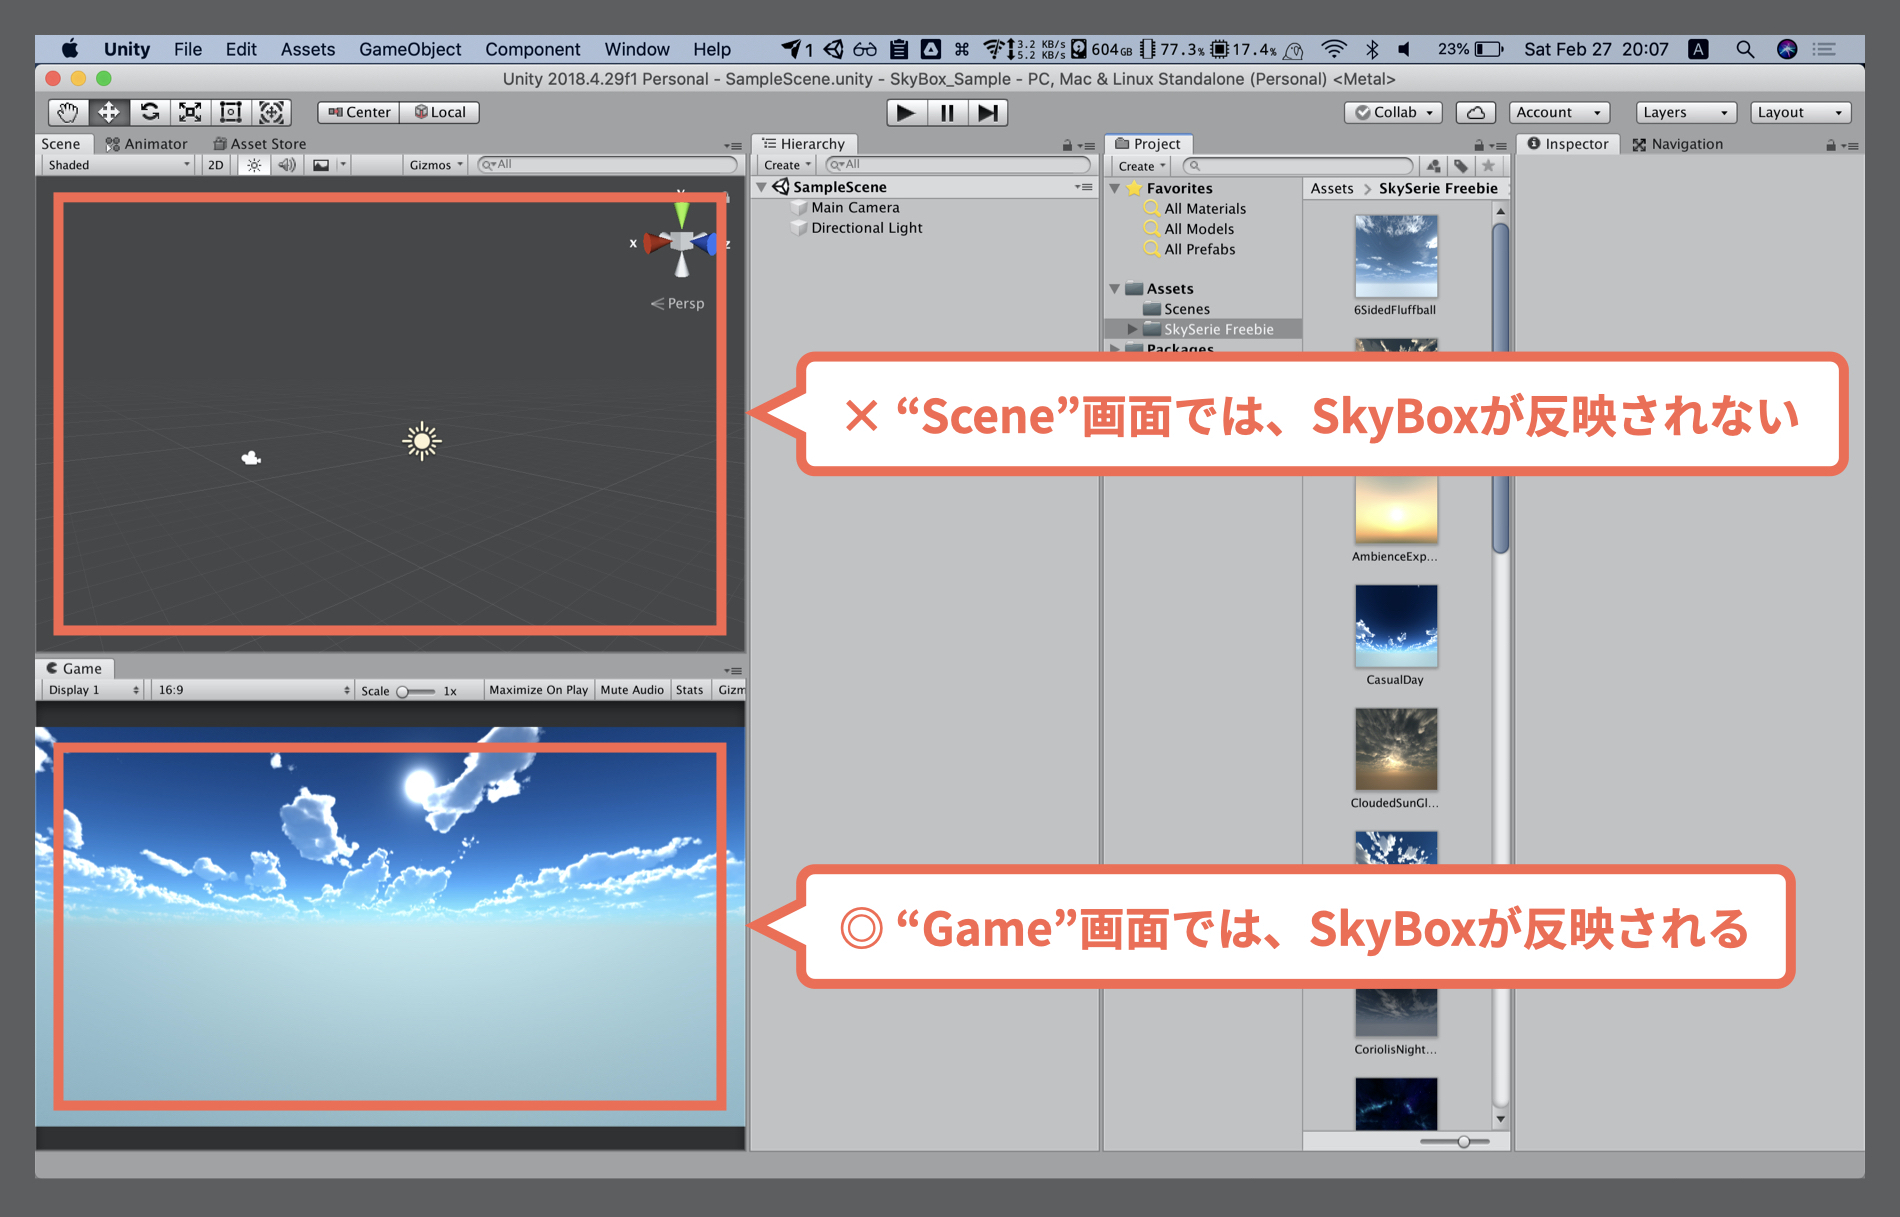
Task: Switch to the Navigation tab
Action: point(1677,144)
